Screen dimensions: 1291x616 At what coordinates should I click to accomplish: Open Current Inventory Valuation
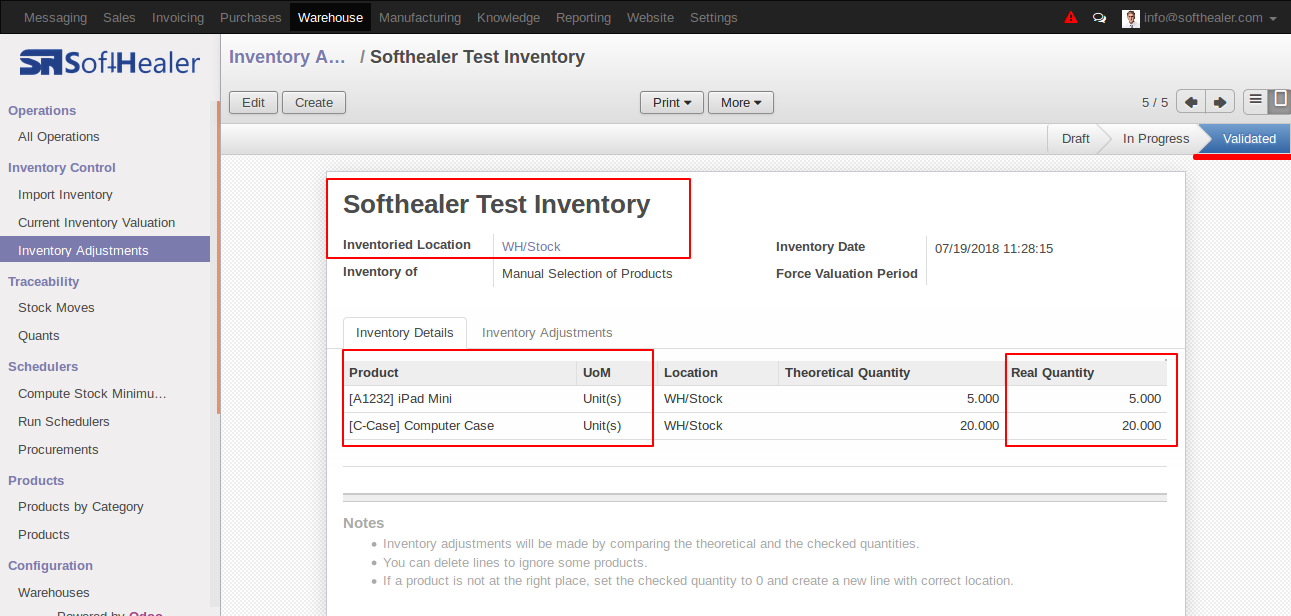96,223
